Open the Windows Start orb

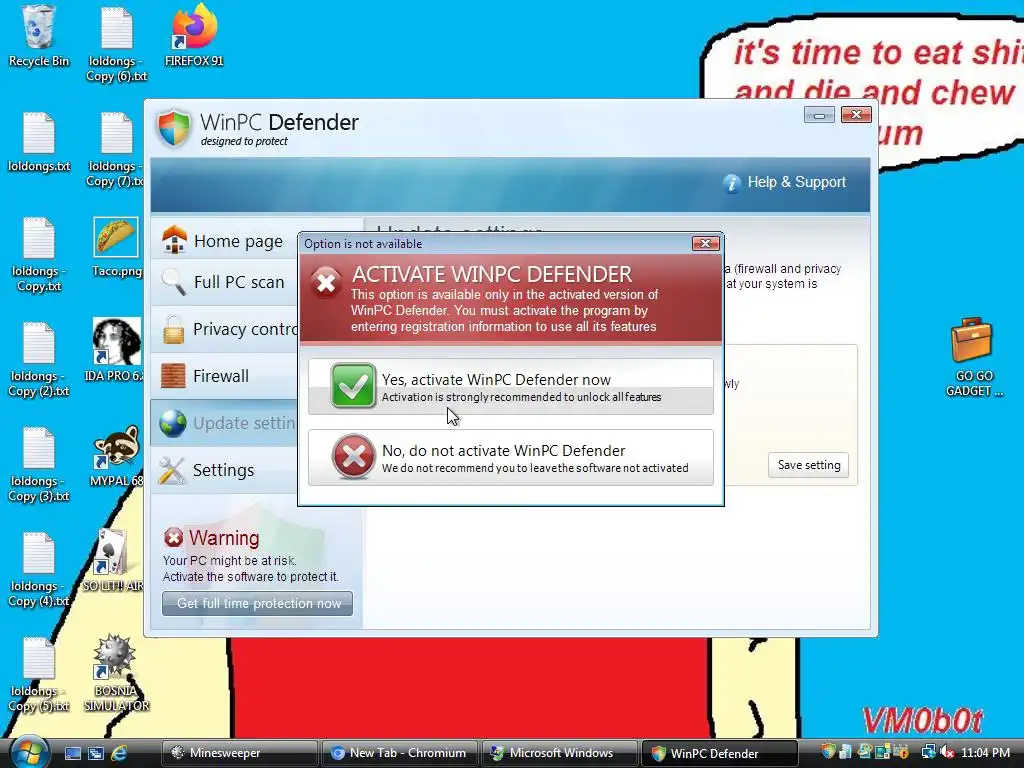[28, 752]
